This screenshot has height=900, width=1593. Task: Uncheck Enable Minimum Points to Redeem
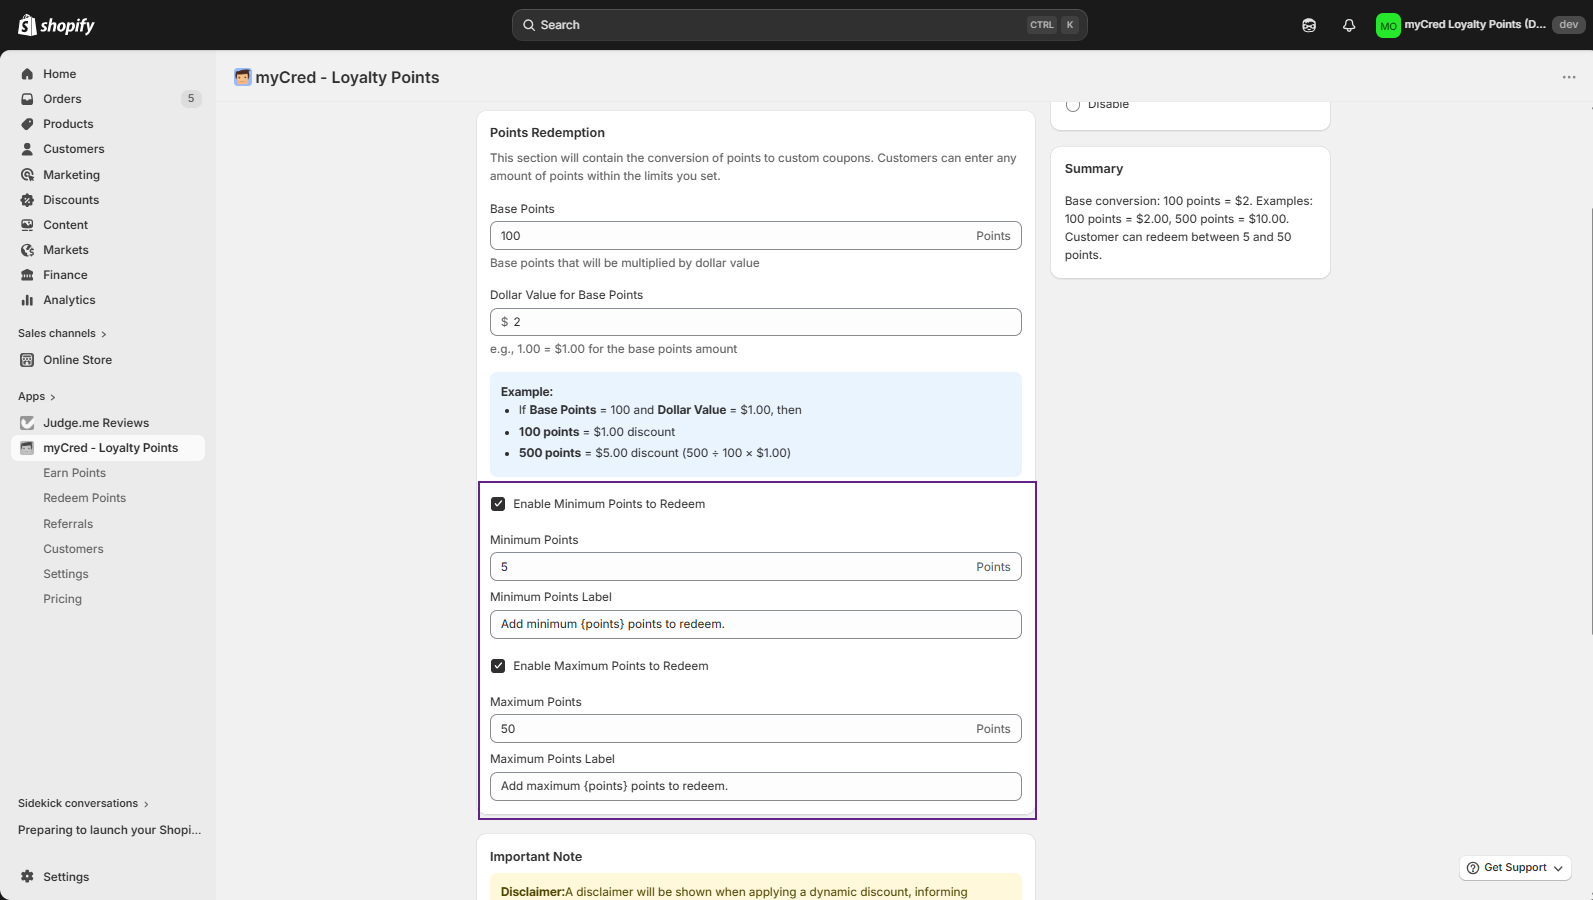(x=498, y=504)
